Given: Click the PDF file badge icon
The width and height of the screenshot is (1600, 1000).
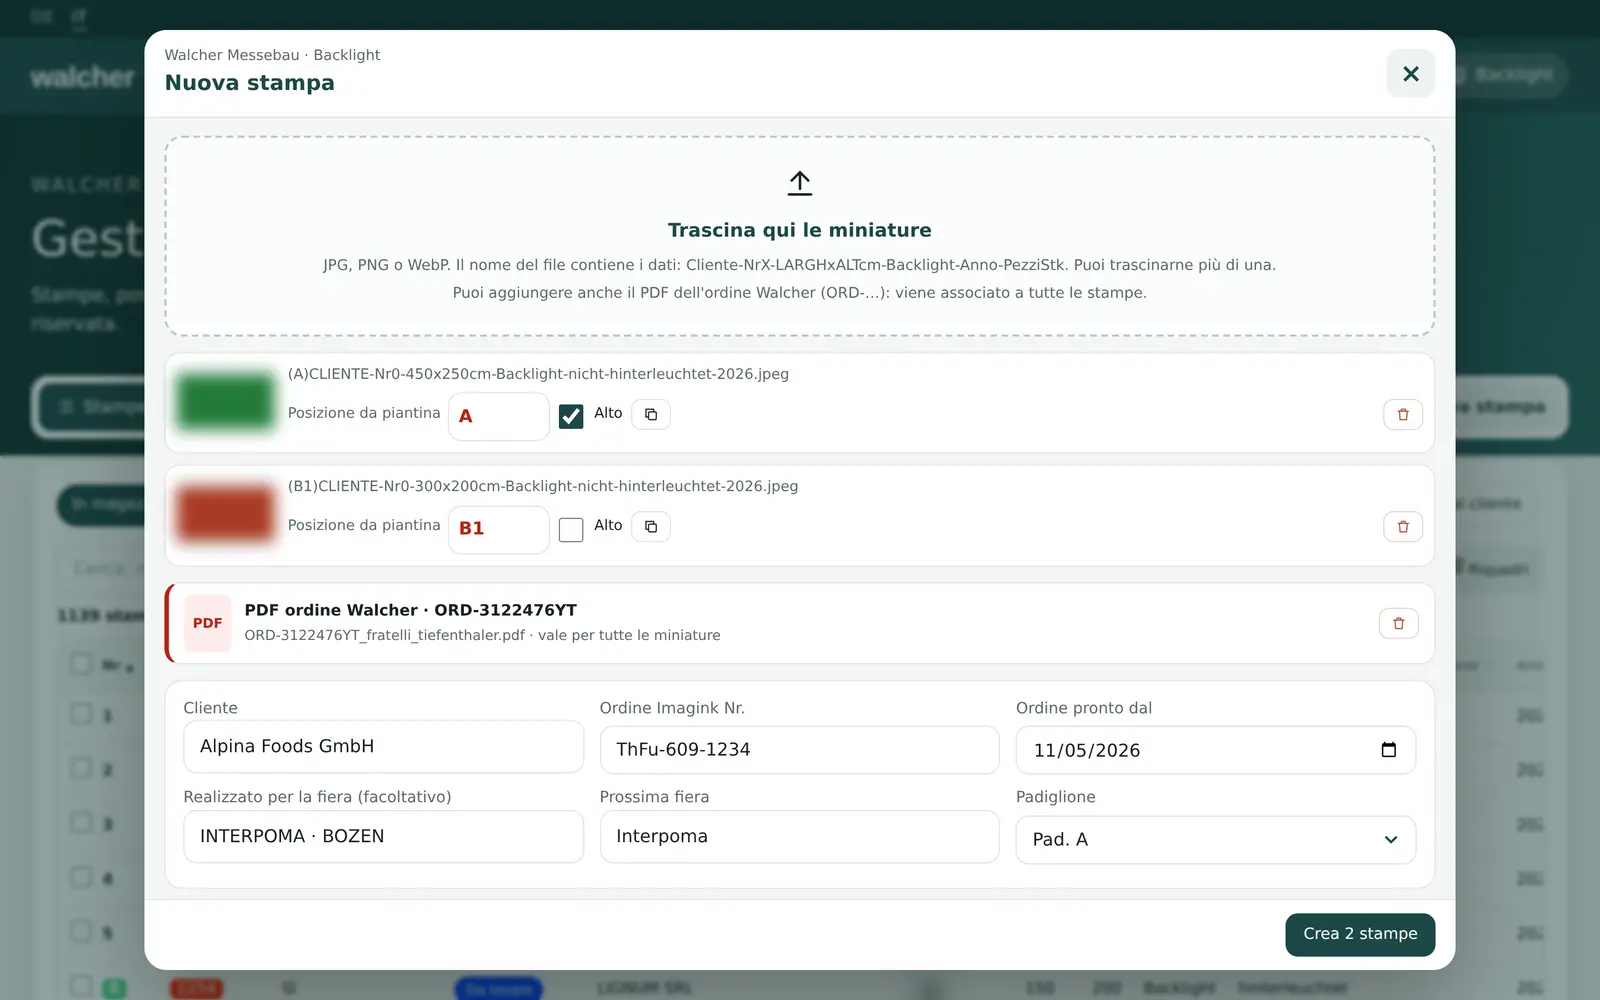Looking at the screenshot, I should pyautogui.click(x=208, y=623).
